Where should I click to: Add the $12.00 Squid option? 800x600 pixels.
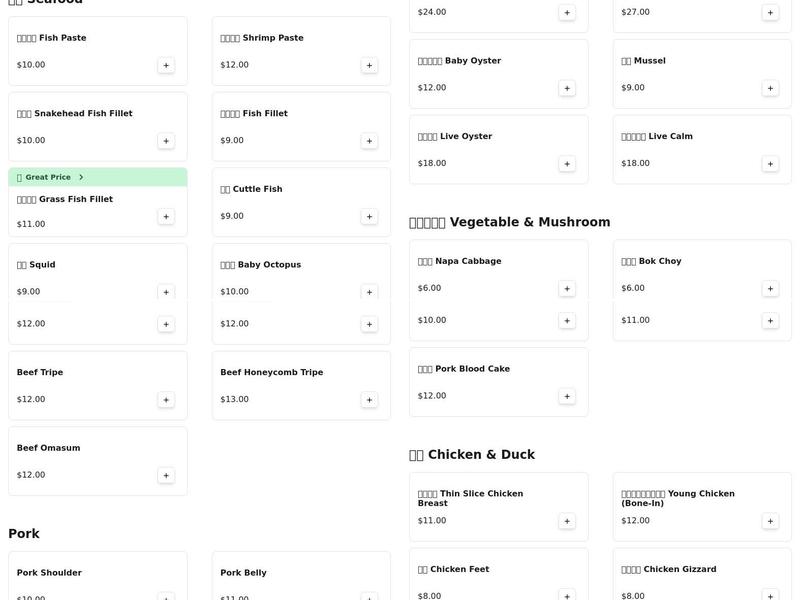[164, 322]
